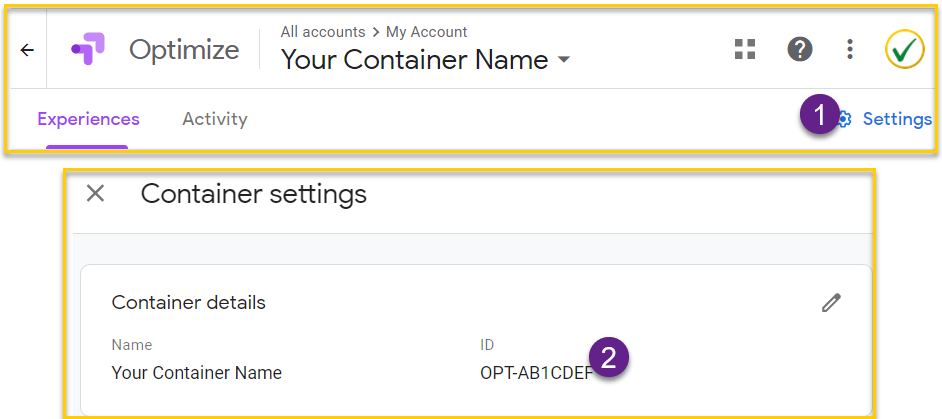This screenshot has width=942, height=419.
Task: Click the purple step 2 marker badge
Action: (609, 358)
